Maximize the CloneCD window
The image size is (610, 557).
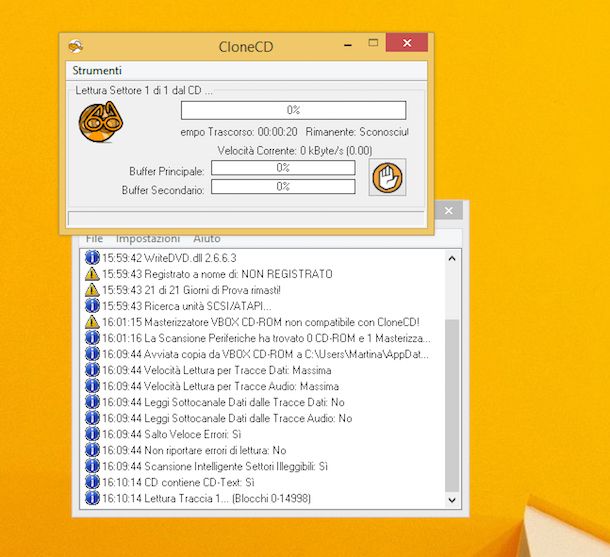click(373, 43)
